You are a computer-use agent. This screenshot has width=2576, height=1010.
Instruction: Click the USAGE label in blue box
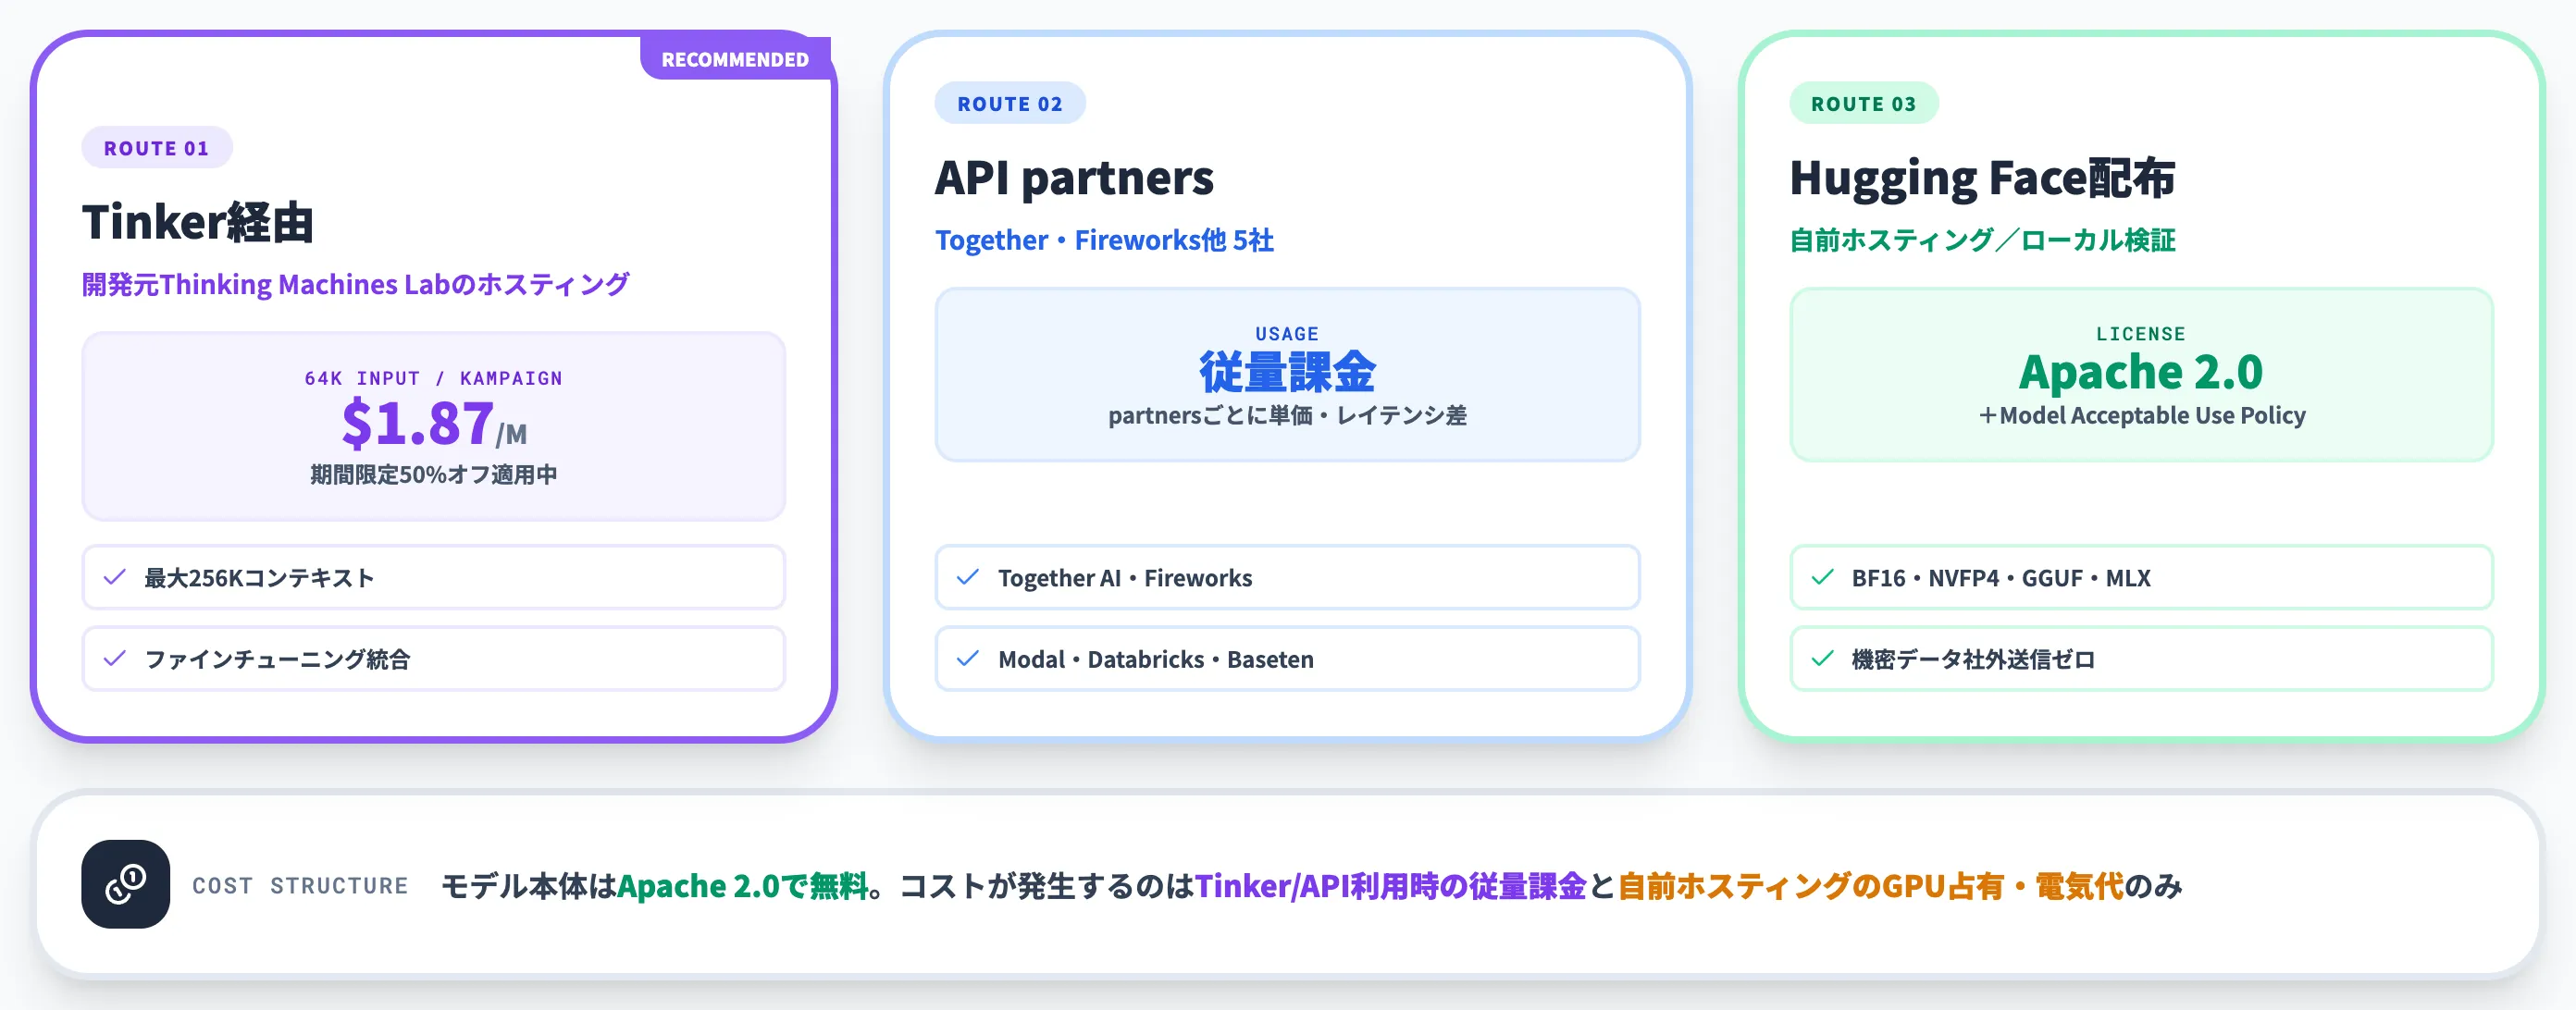click(1287, 334)
